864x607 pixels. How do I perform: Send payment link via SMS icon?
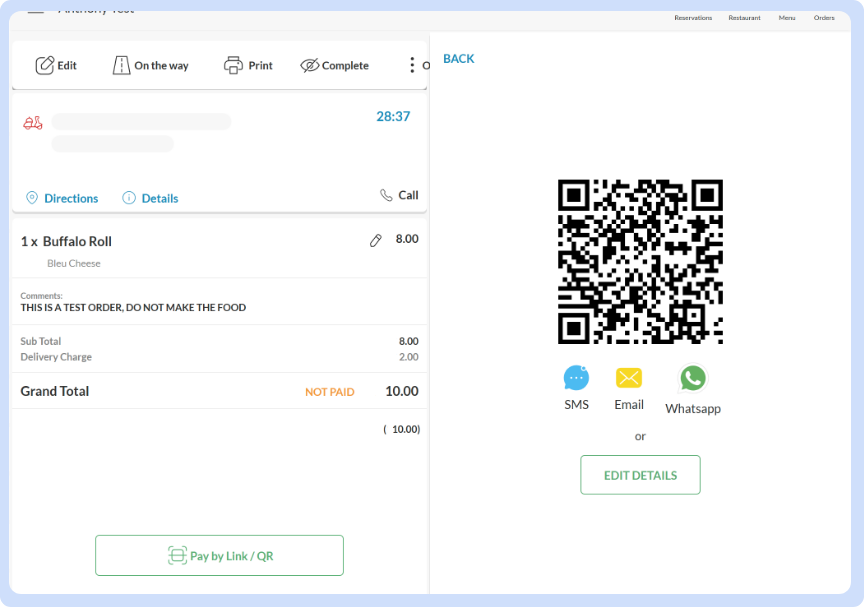576,378
